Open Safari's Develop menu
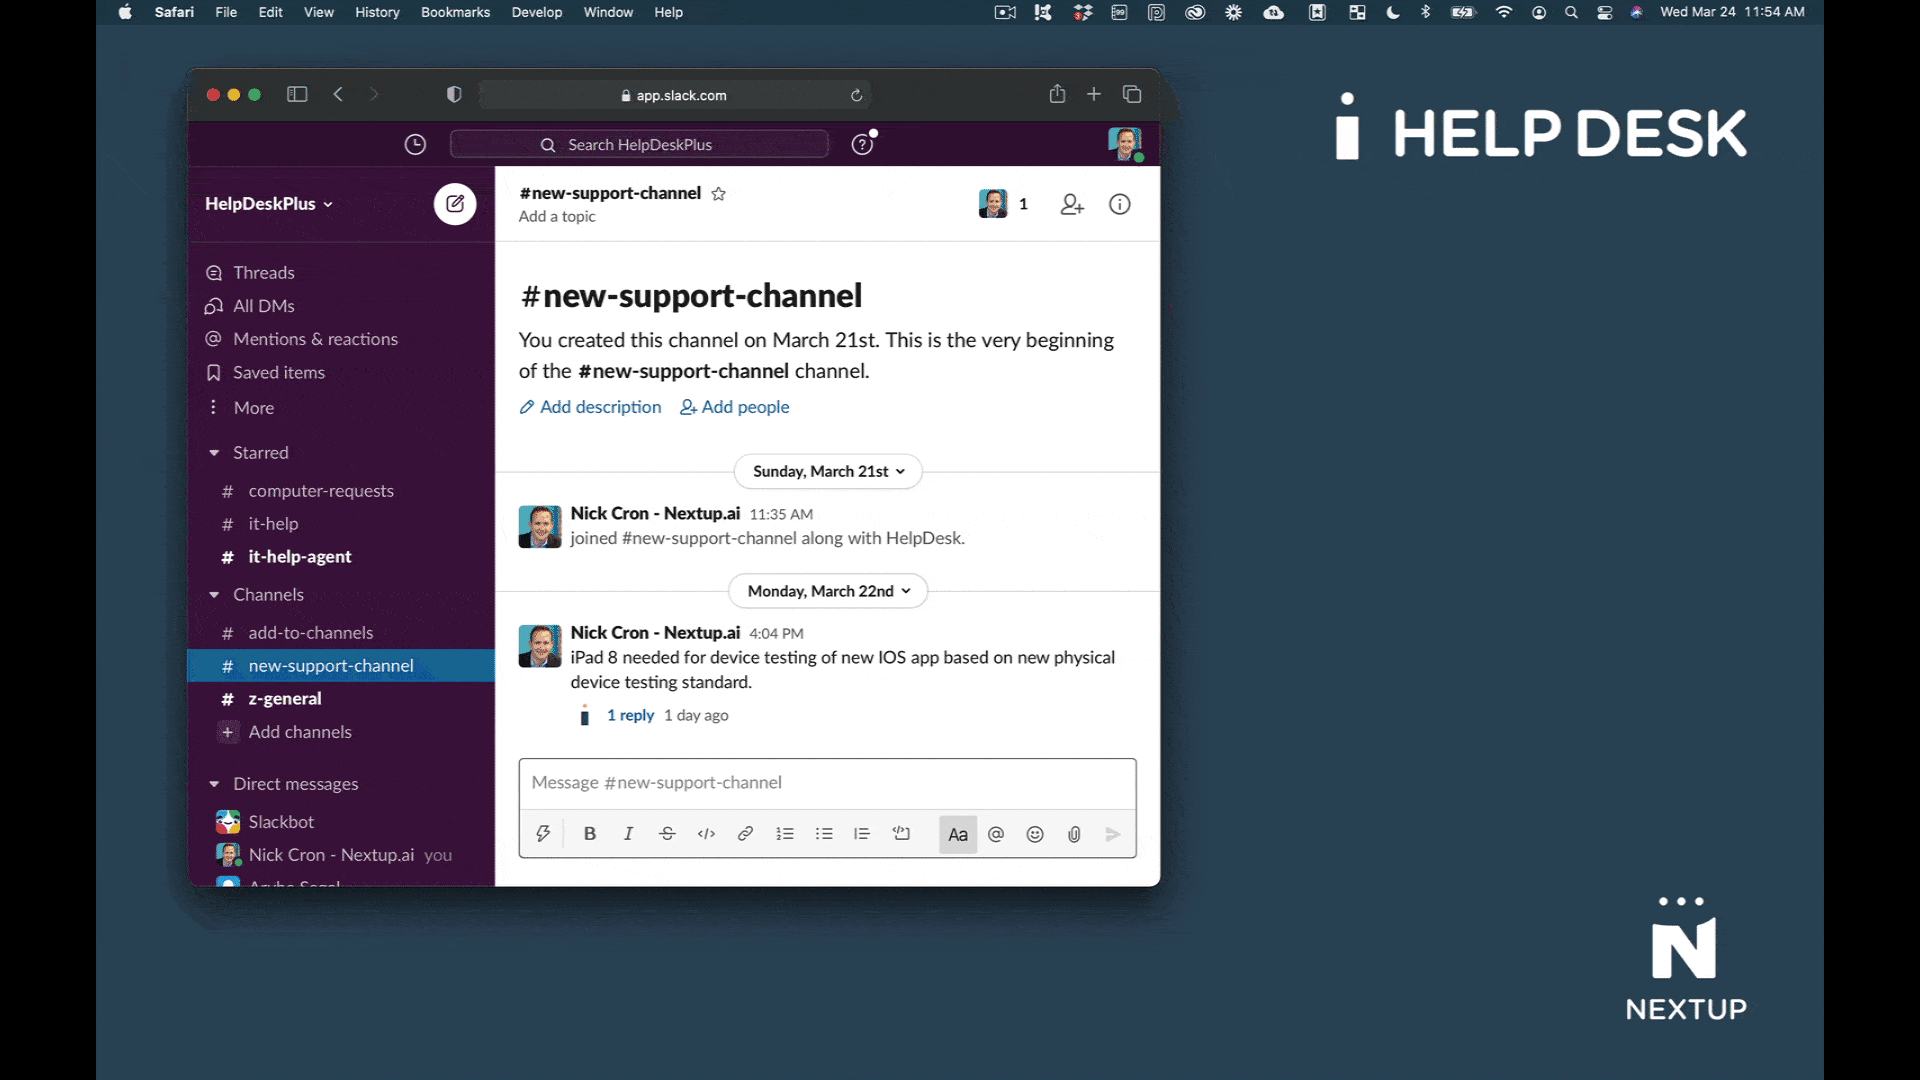 click(x=537, y=12)
